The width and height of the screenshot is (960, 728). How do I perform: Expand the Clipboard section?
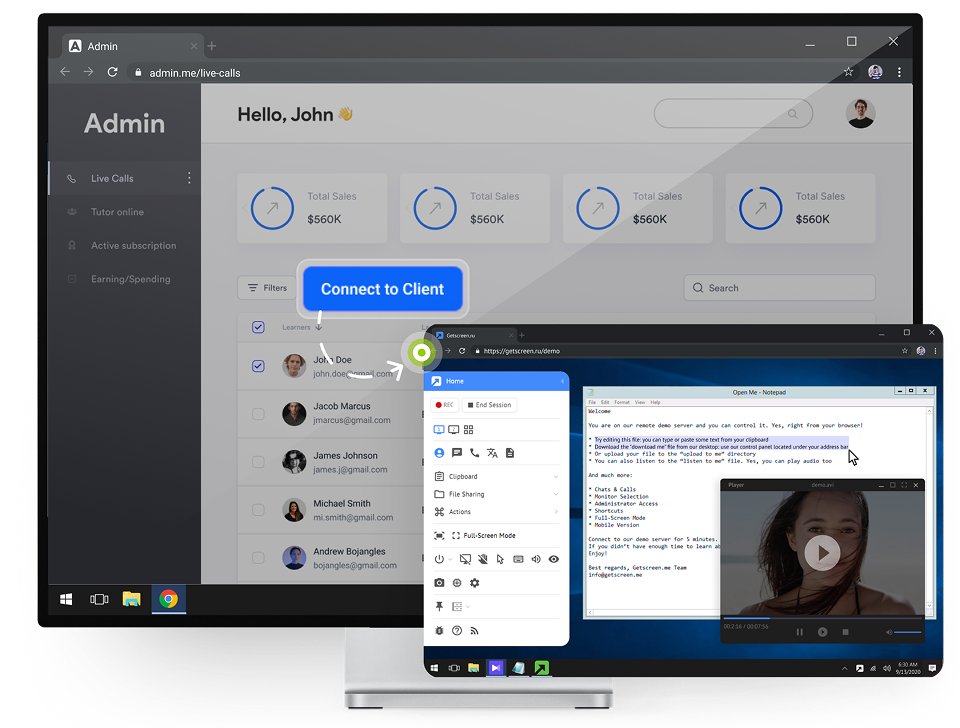496,476
